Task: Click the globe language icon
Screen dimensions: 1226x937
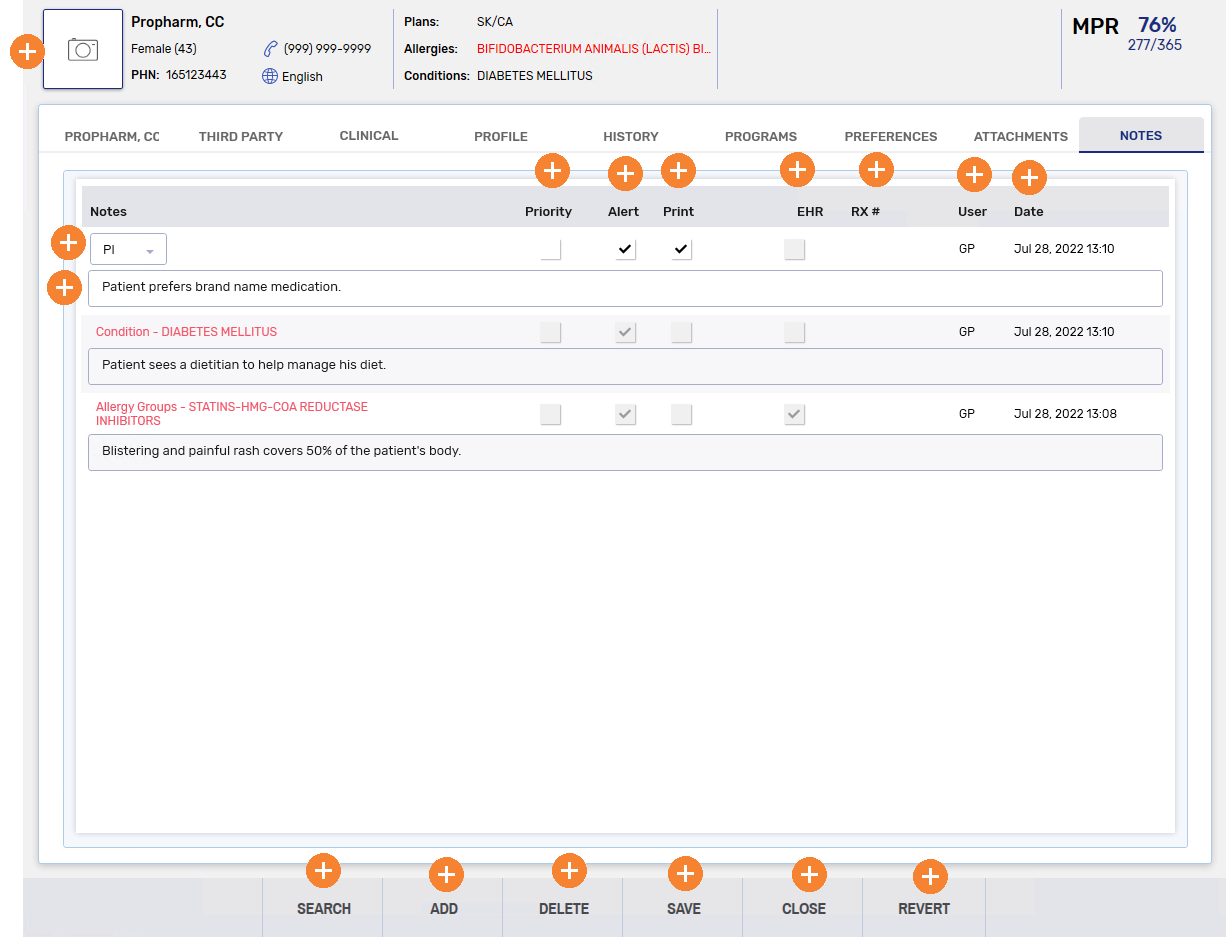Action: point(270,76)
